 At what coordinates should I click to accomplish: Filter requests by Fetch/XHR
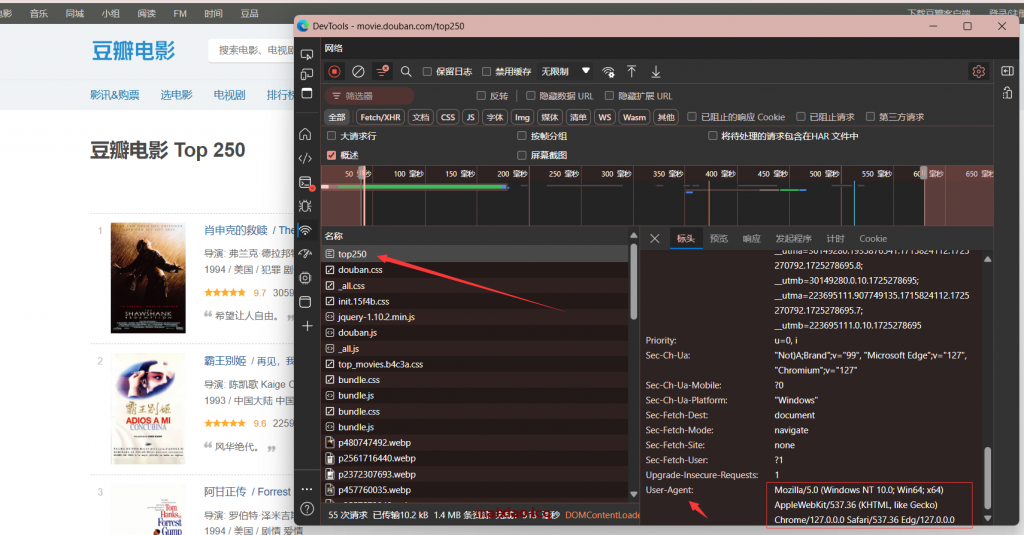pos(380,117)
